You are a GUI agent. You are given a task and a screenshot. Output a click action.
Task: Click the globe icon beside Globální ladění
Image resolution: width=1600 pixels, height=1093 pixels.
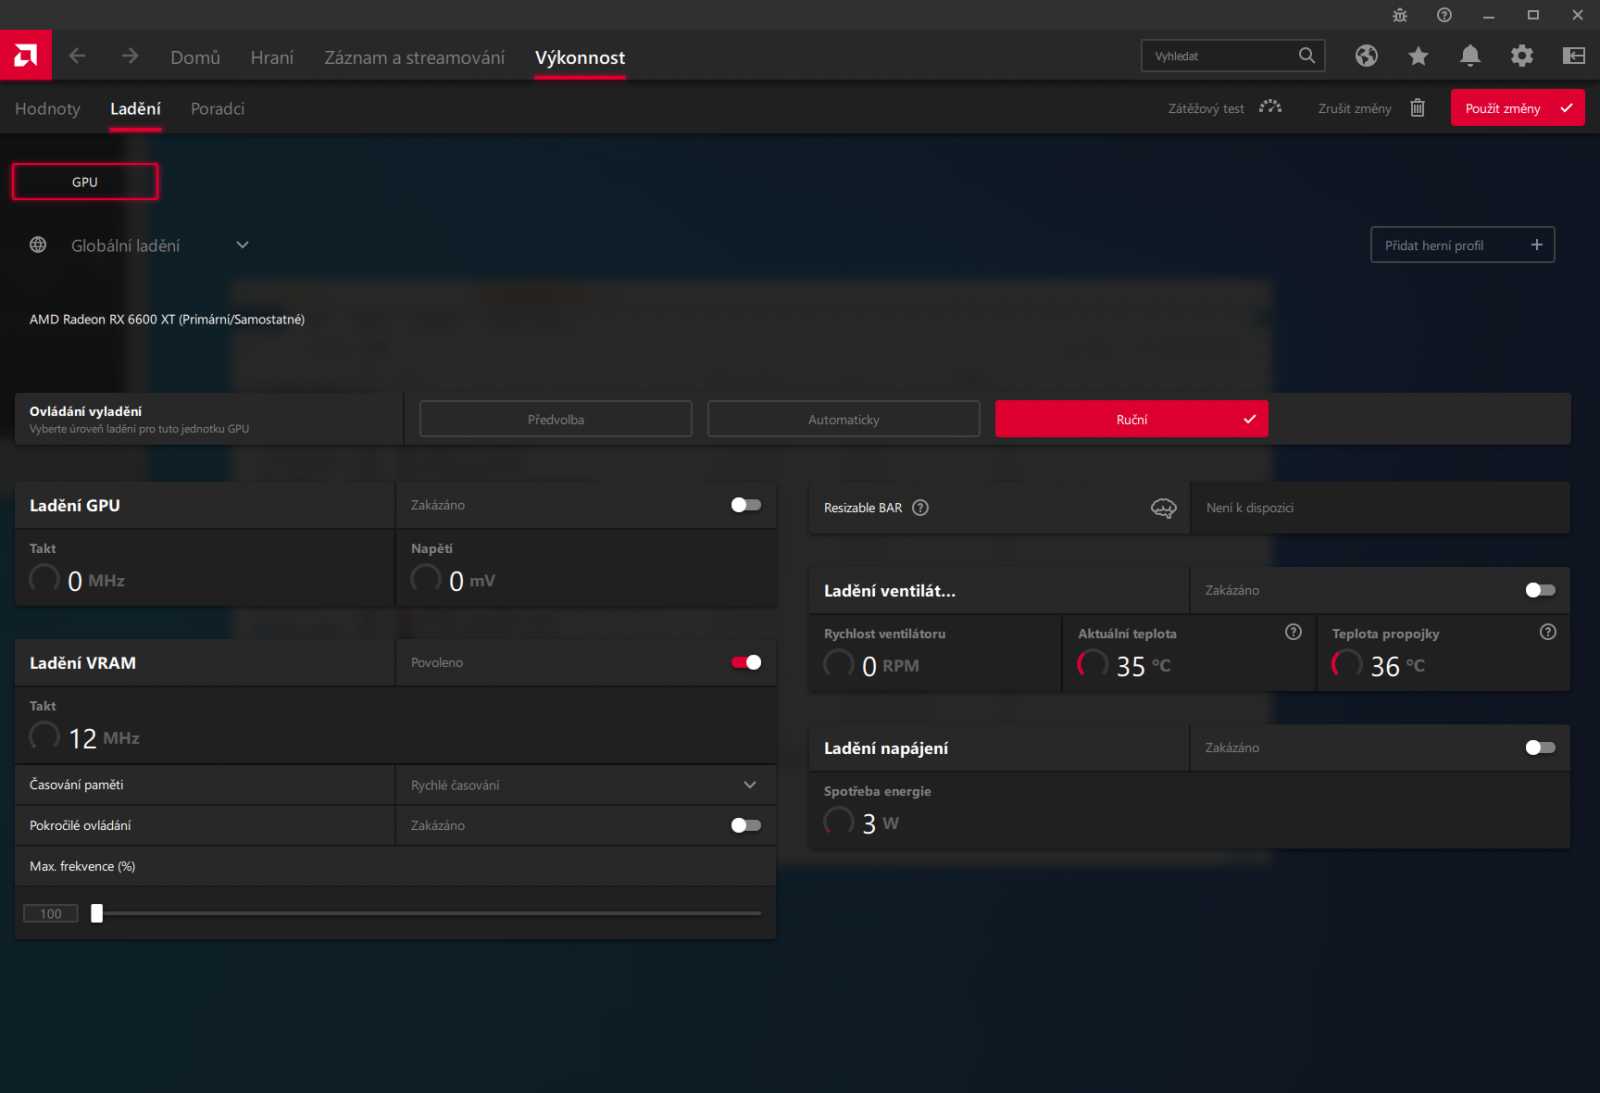38,245
